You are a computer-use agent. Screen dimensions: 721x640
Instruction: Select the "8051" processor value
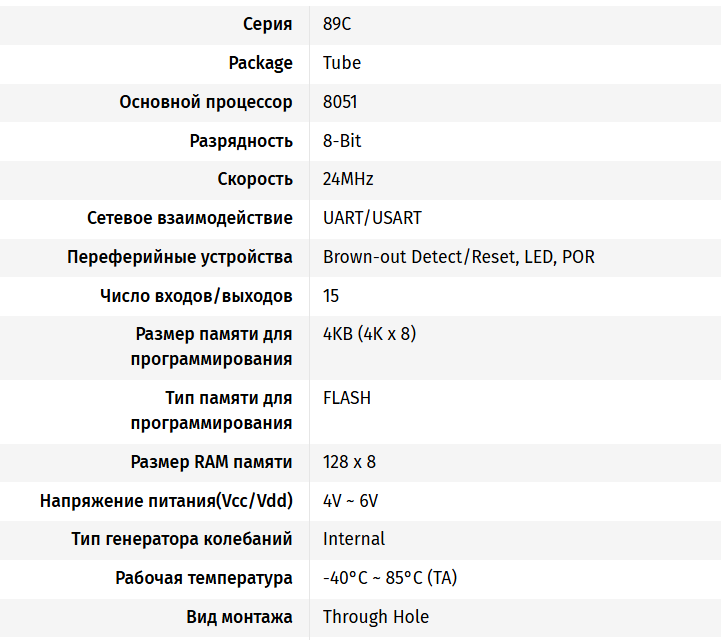[x=340, y=102]
